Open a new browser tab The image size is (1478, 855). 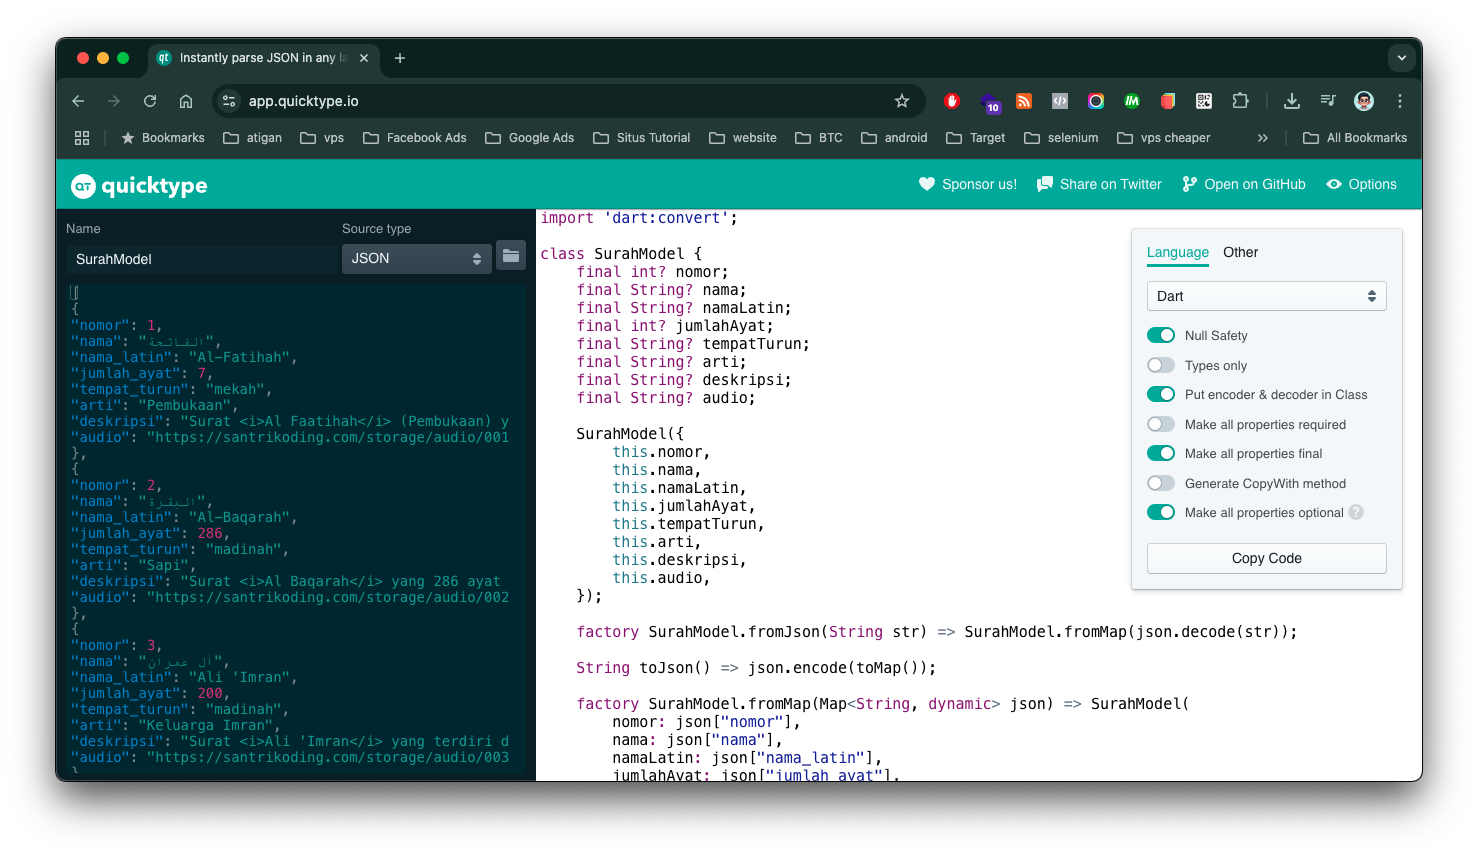point(400,58)
